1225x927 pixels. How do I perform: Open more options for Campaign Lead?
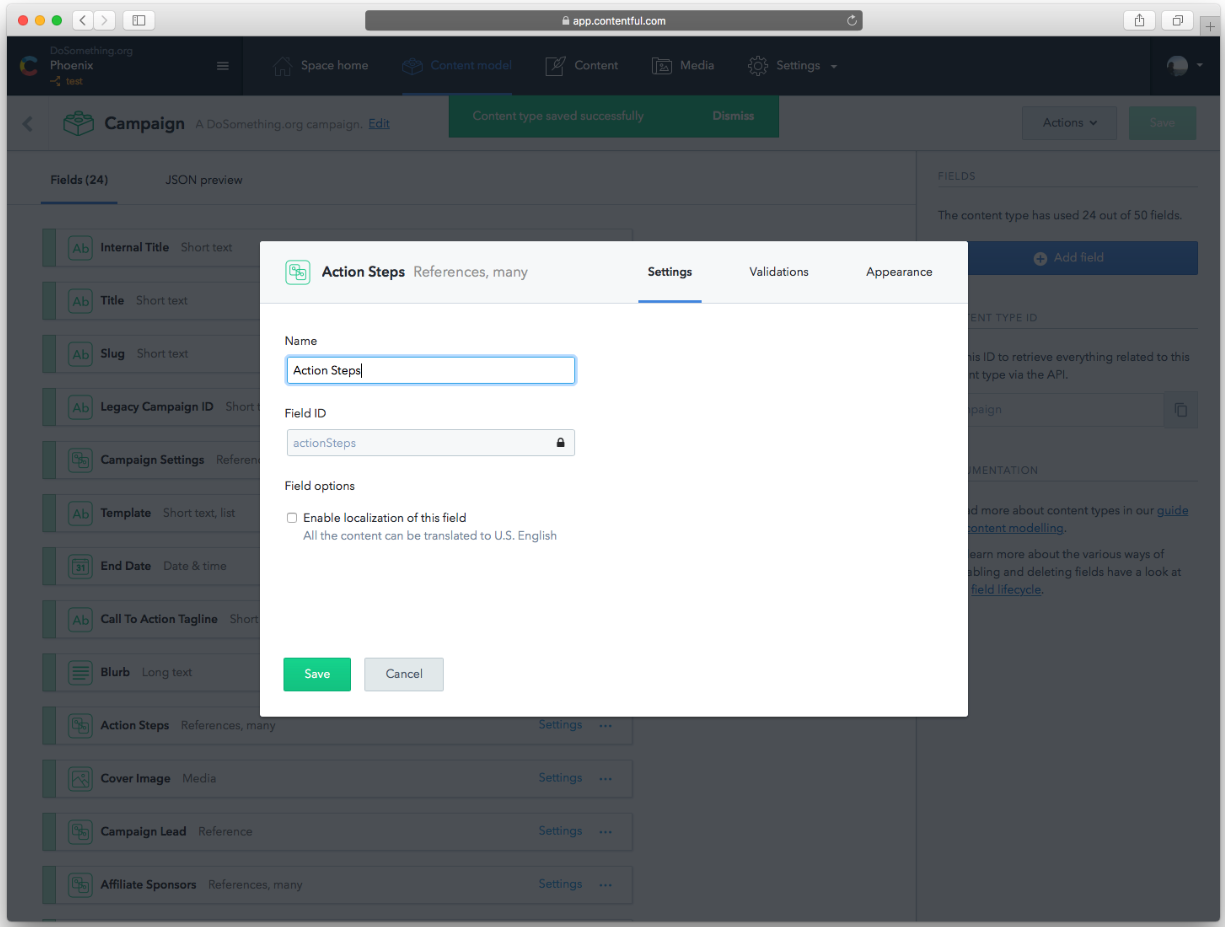coord(606,831)
